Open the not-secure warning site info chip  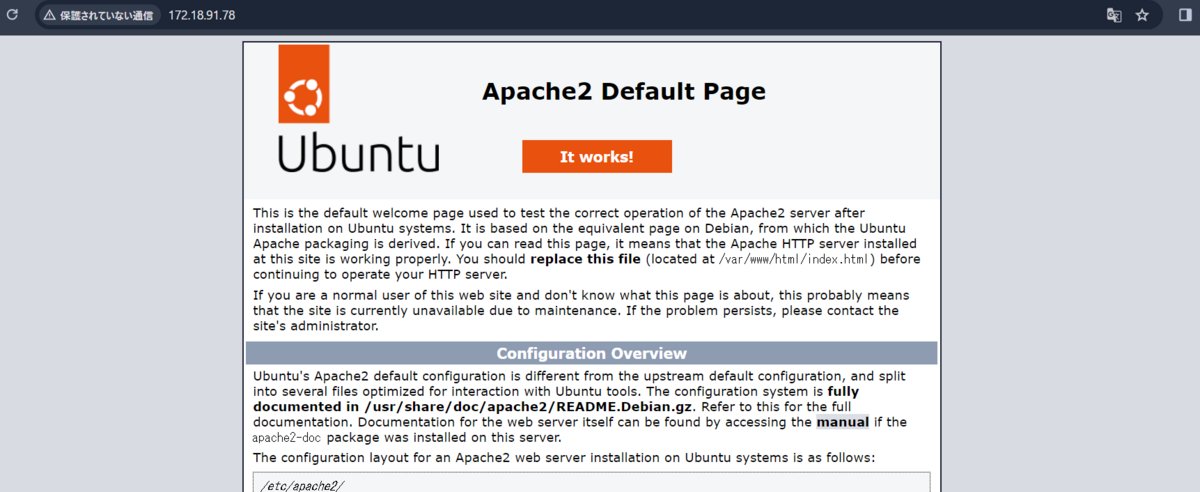98,16
